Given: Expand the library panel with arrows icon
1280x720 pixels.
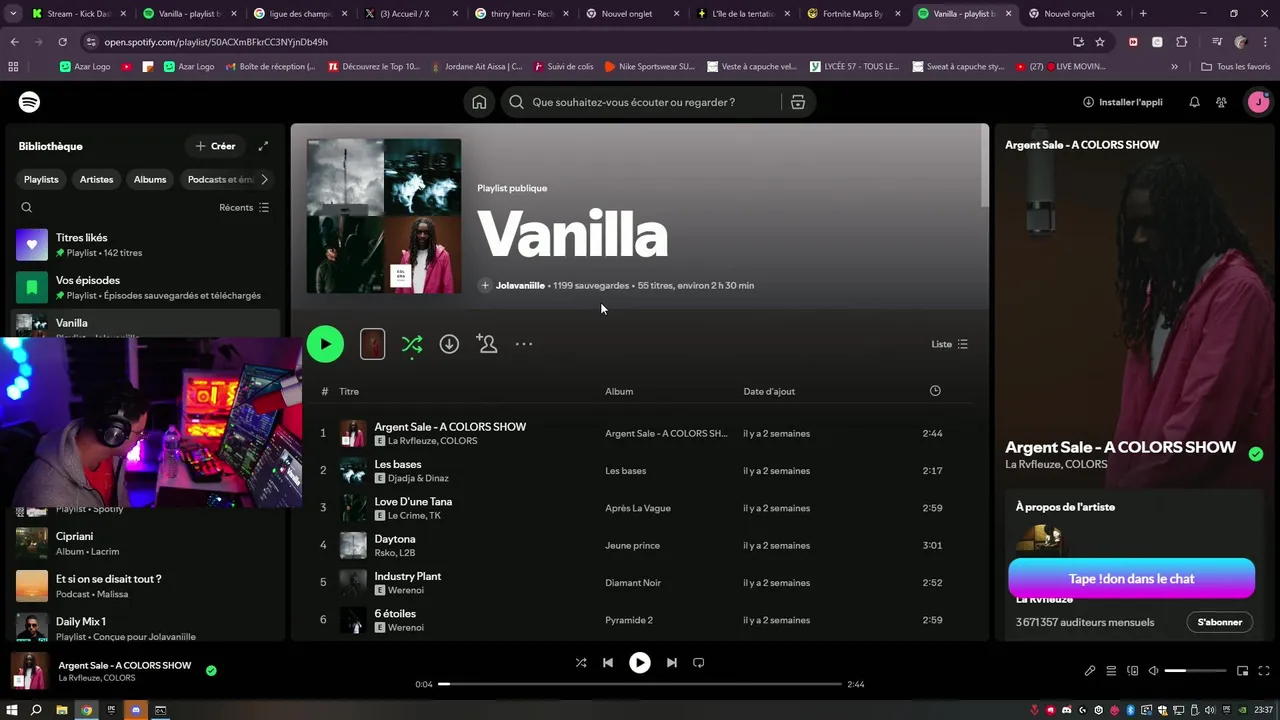Looking at the screenshot, I should pyautogui.click(x=263, y=146).
